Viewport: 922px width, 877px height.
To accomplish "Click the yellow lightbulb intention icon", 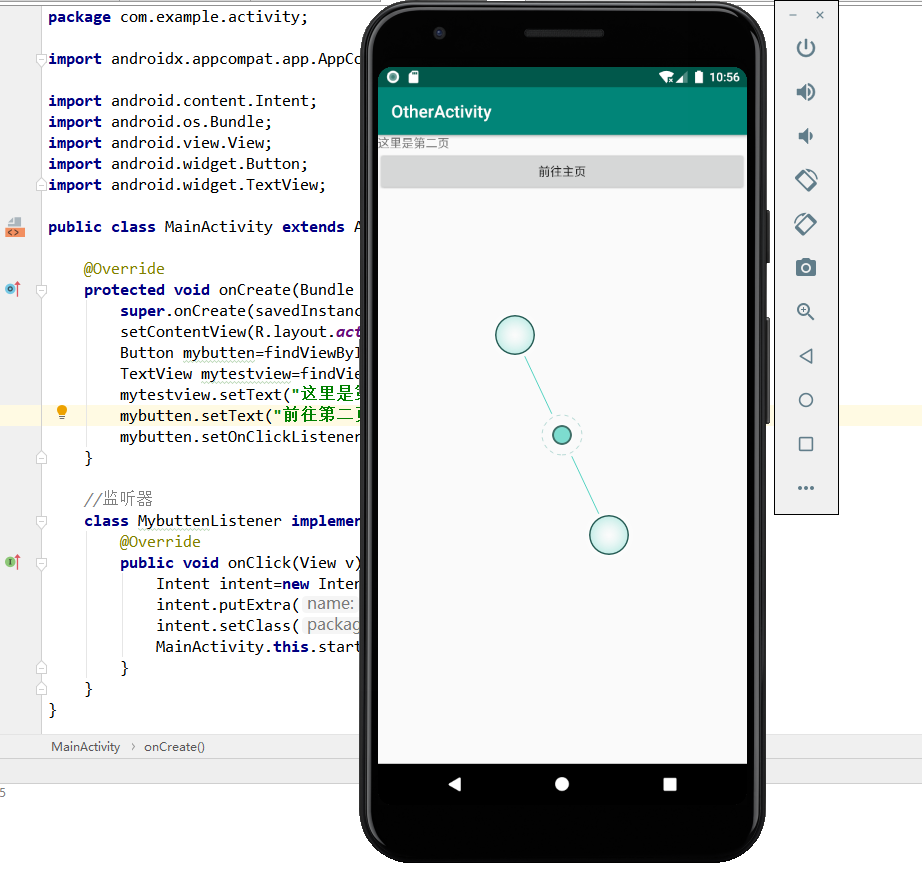I will (62, 412).
